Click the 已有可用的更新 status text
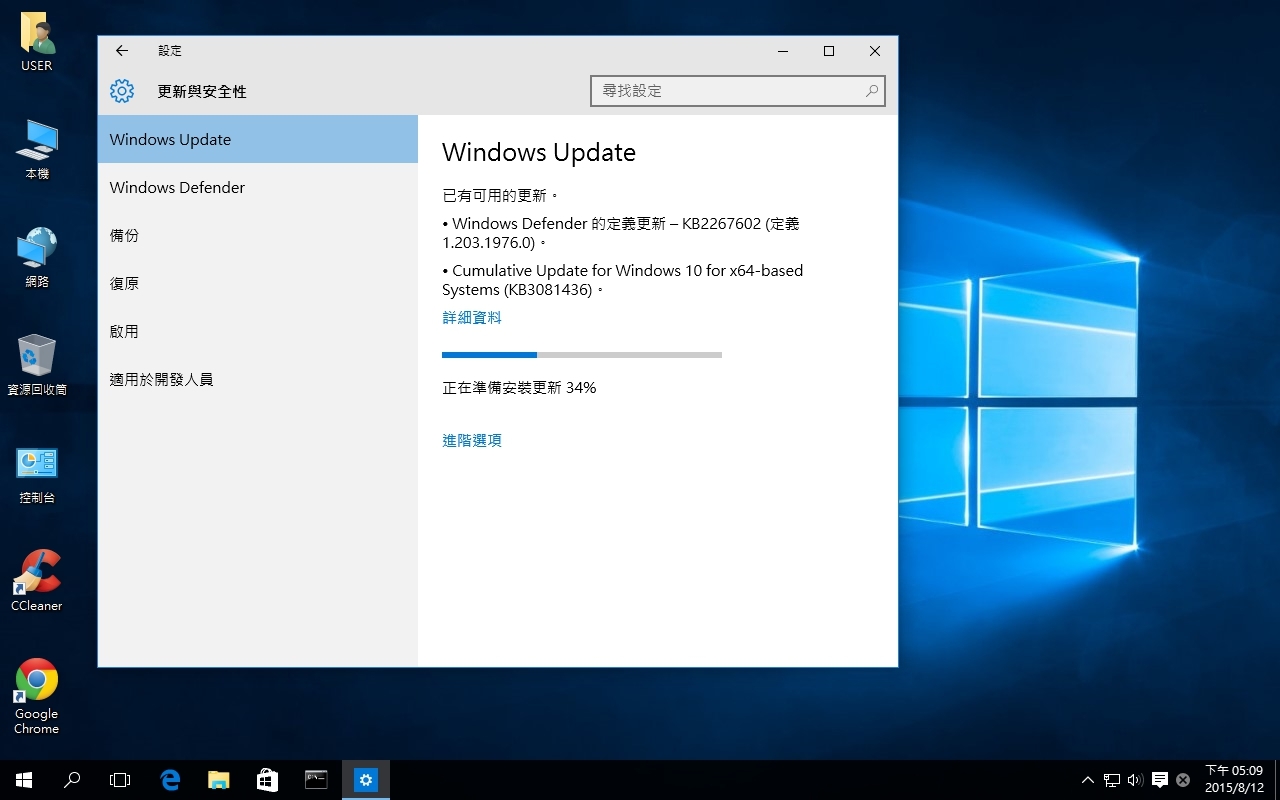This screenshot has width=1280, height=800. click(x=500, y=196)
